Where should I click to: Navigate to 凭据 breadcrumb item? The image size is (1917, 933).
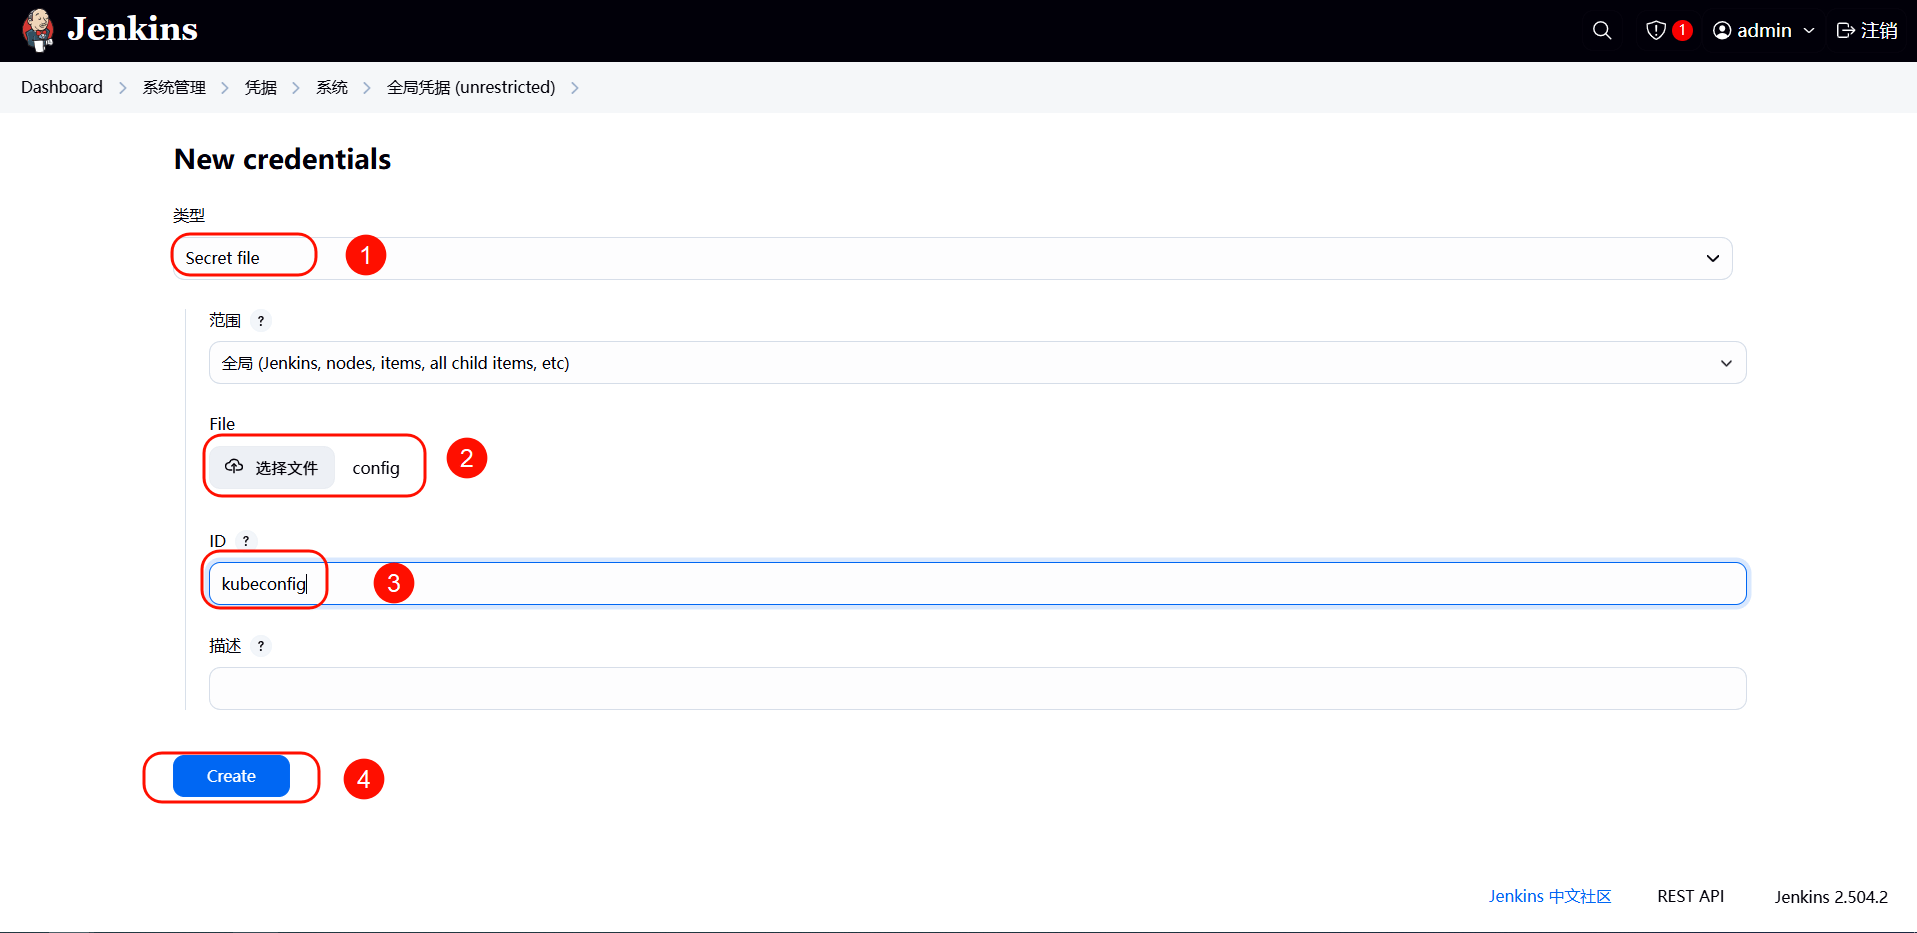(261, 87)
